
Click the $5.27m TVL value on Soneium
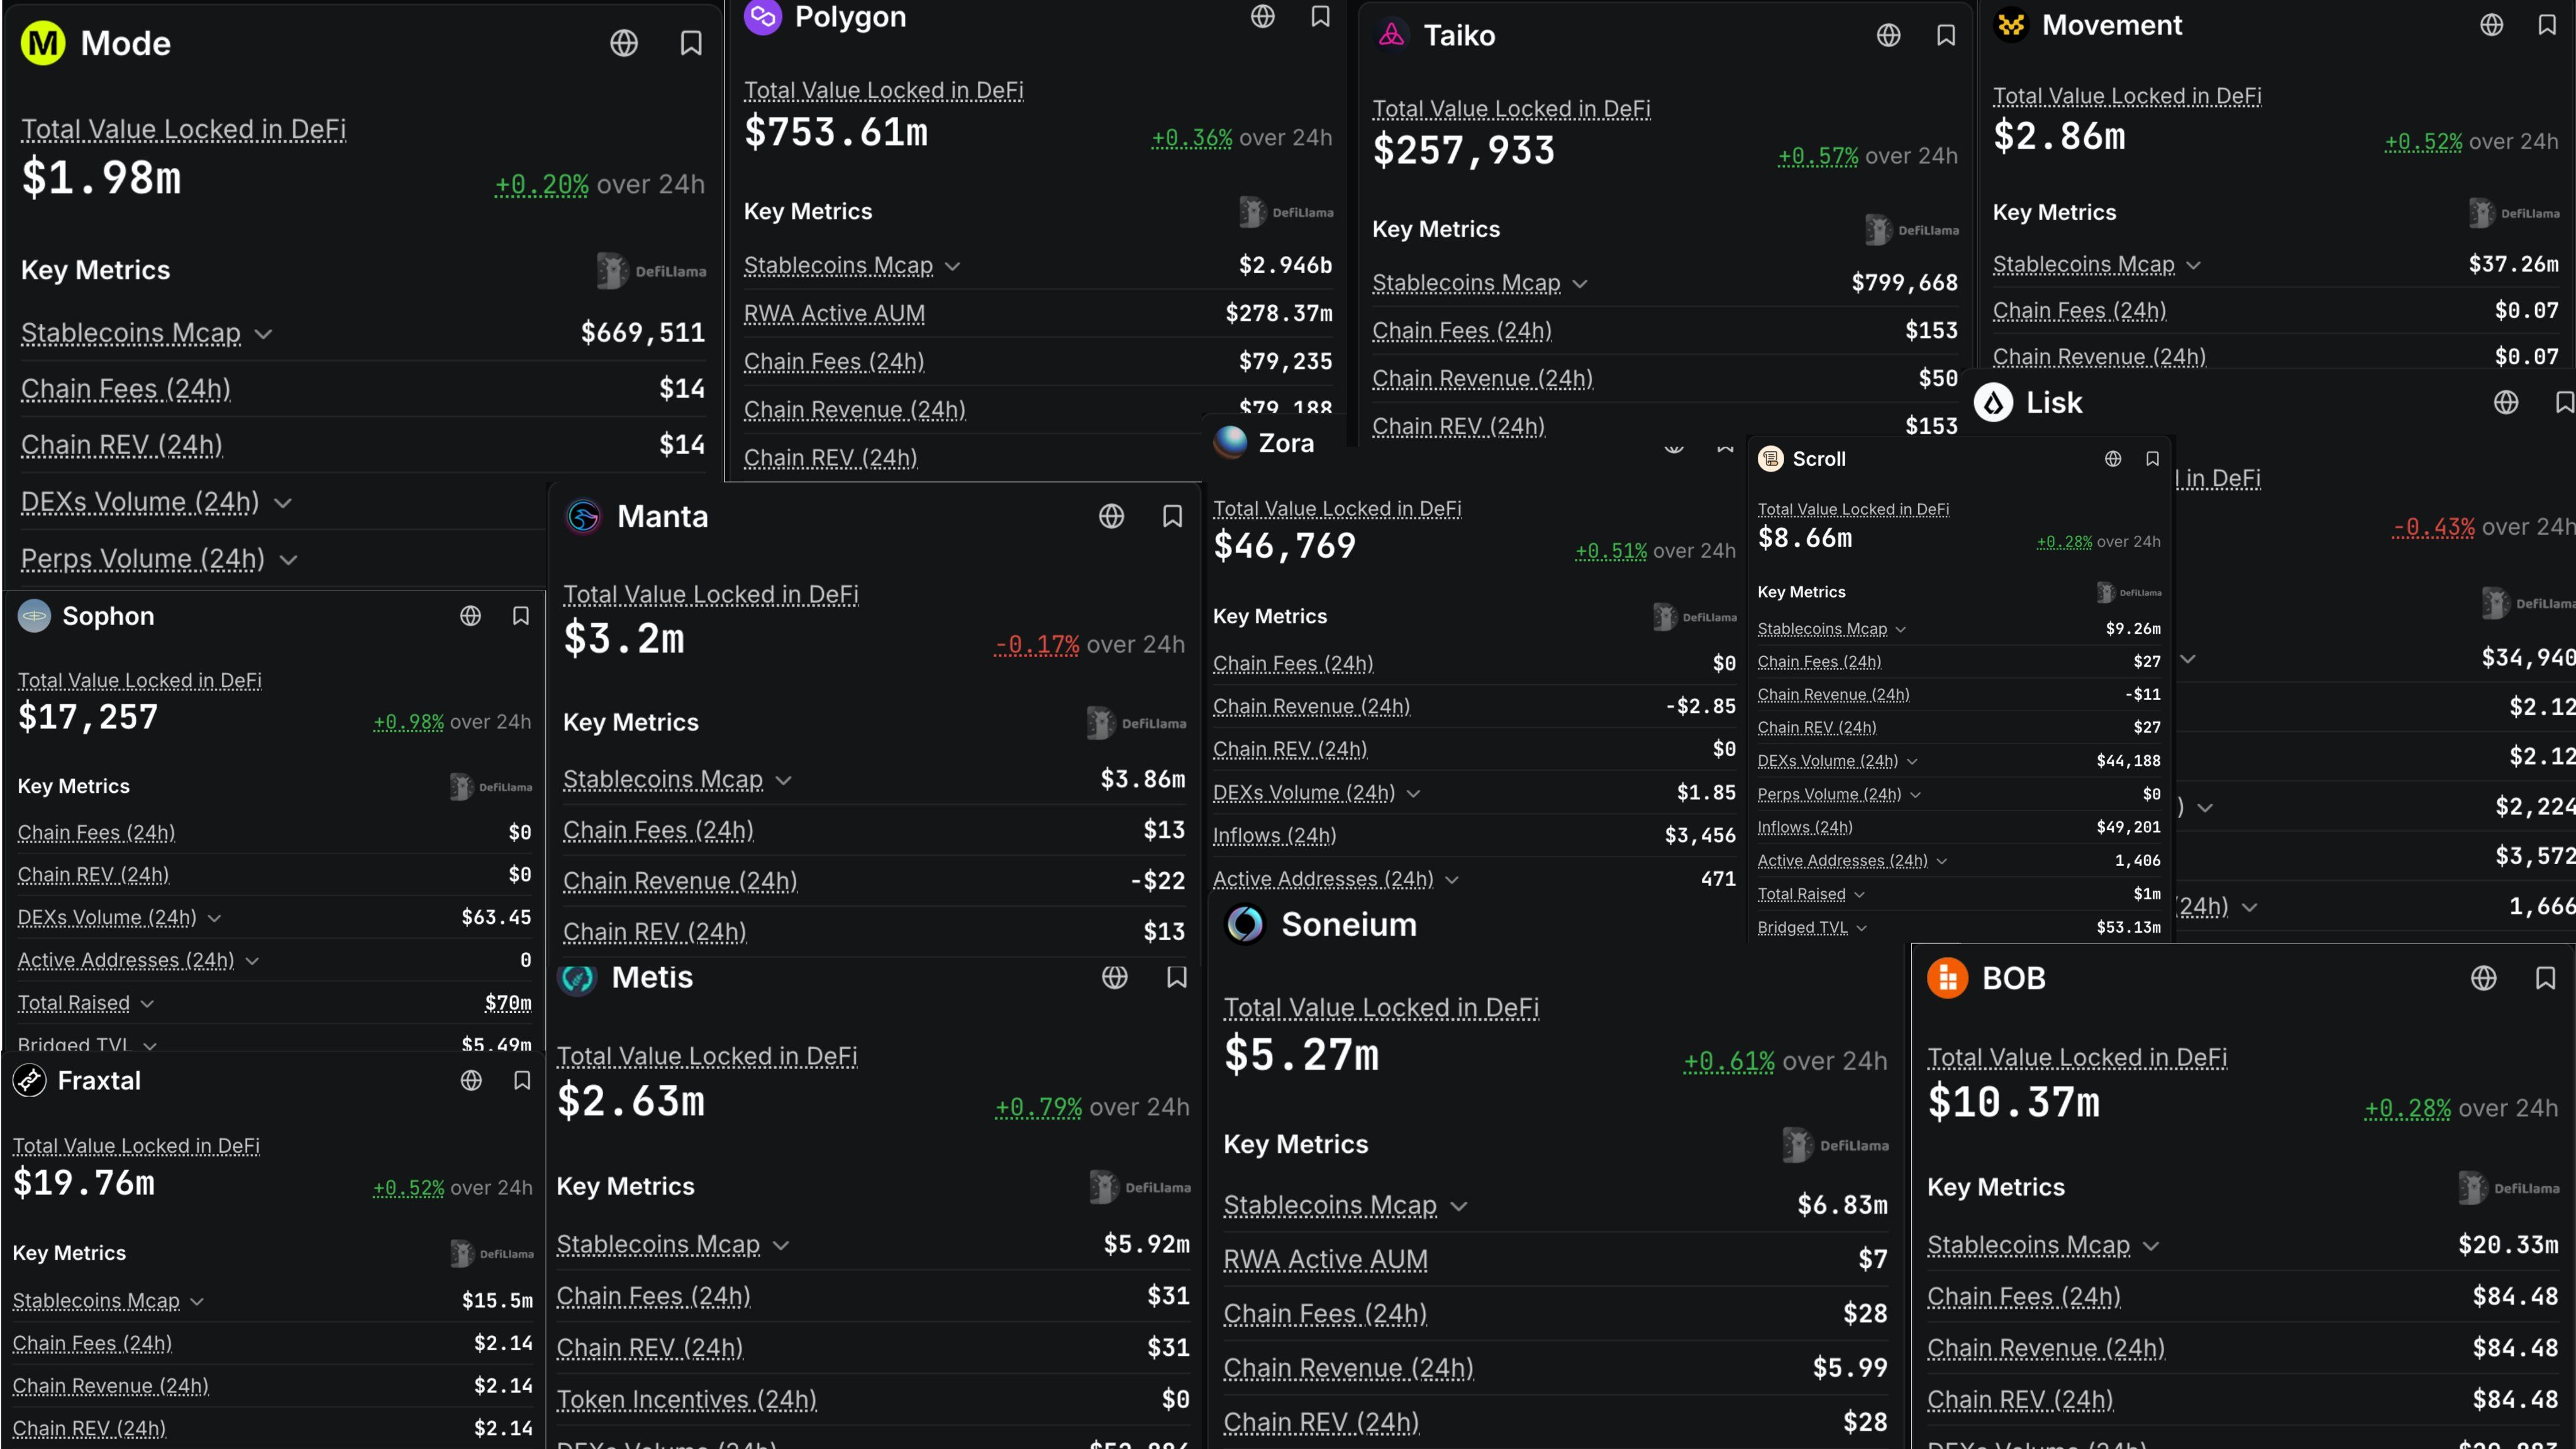(1301, 1055)
